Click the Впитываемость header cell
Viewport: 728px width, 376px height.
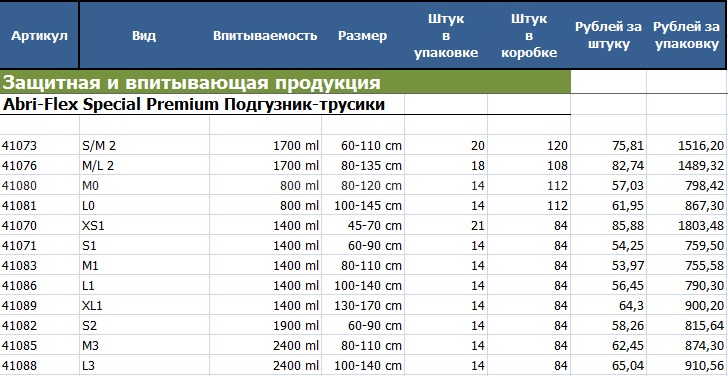click(x=265, y=36)
